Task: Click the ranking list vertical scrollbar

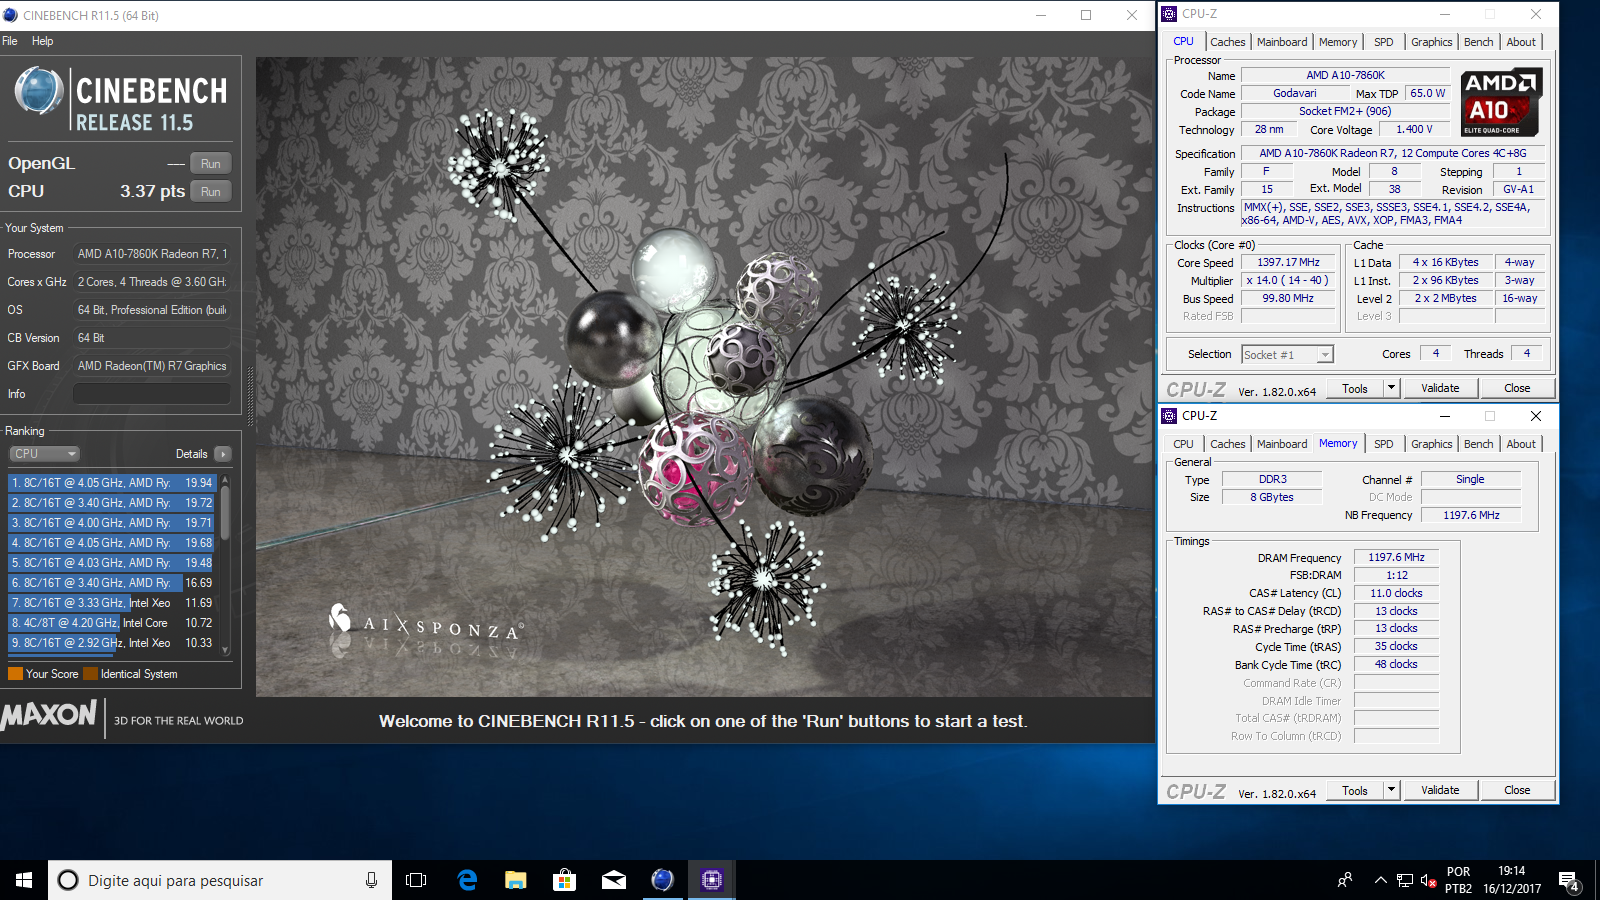Action: [x=225, y=565]
